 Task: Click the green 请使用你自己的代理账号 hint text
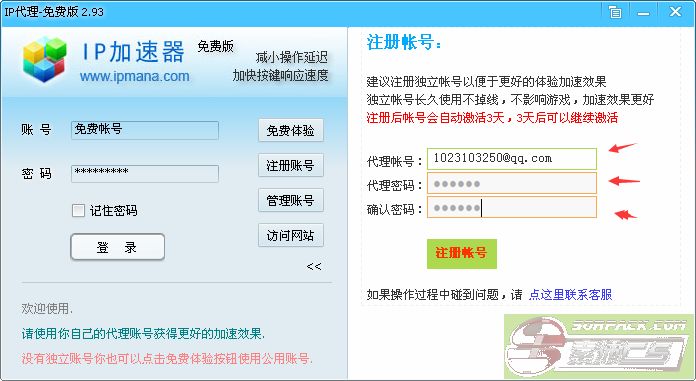[x=143, y=333]
